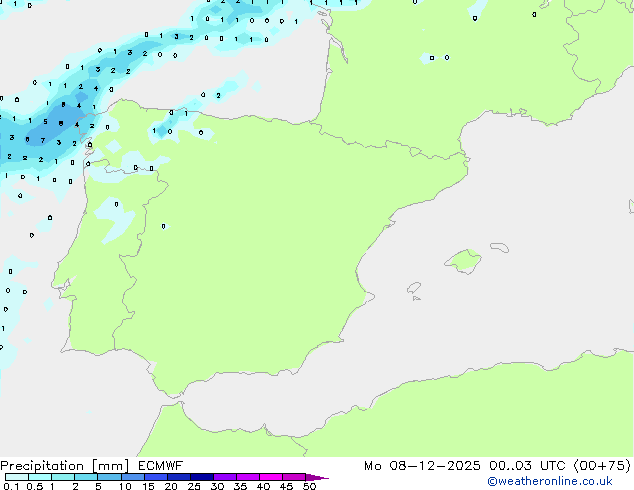Click Ibiza, the outlined island southwest of Mallorca

(414, 288)
